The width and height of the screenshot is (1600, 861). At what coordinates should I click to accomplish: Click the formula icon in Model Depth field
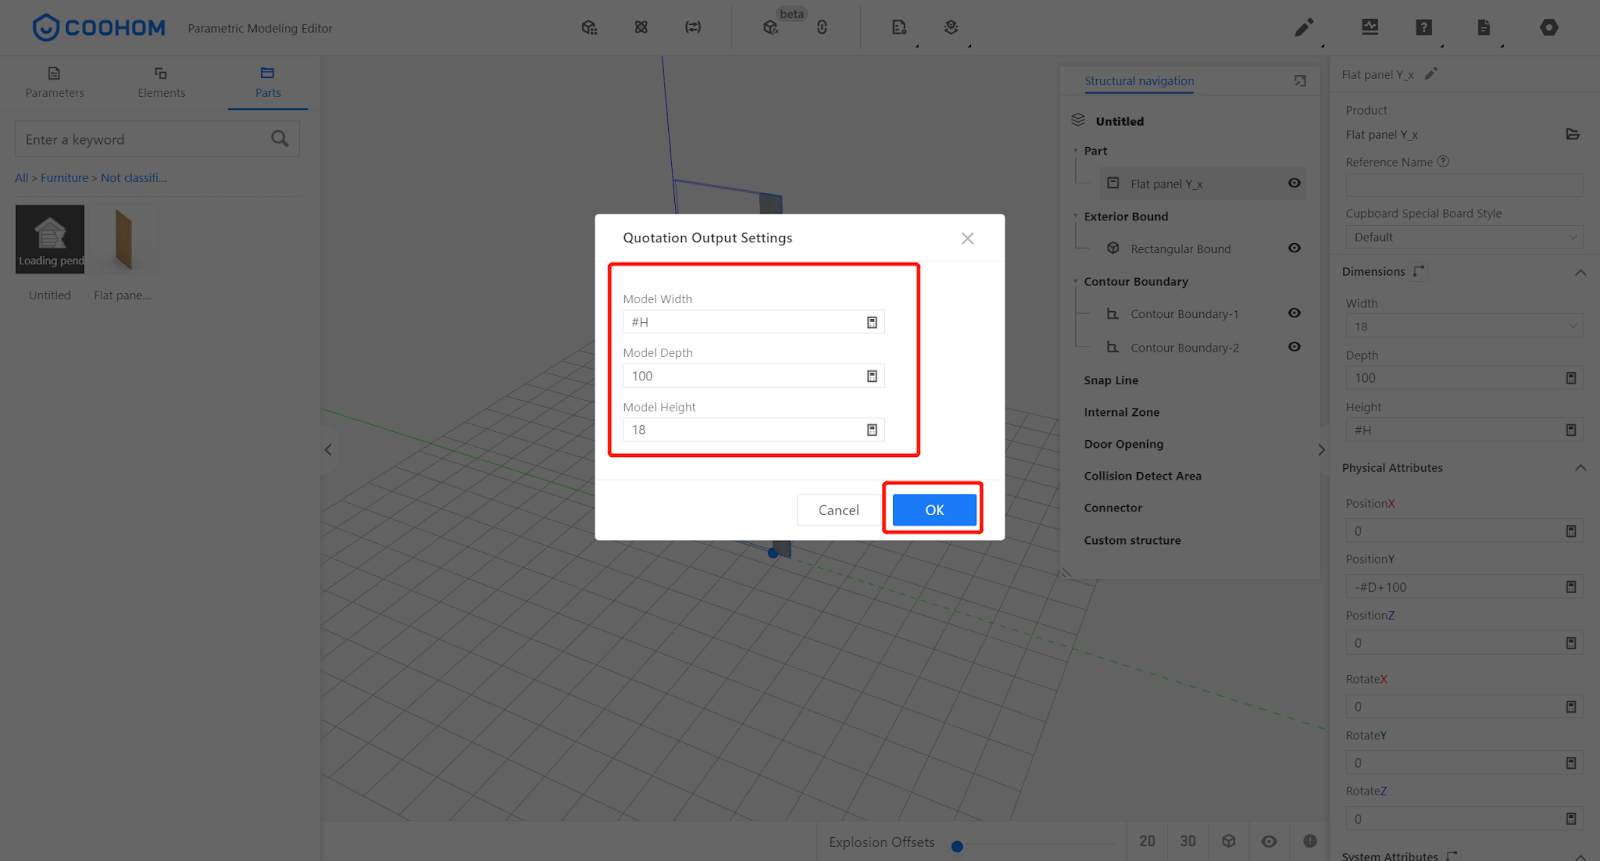pos(872,376)
